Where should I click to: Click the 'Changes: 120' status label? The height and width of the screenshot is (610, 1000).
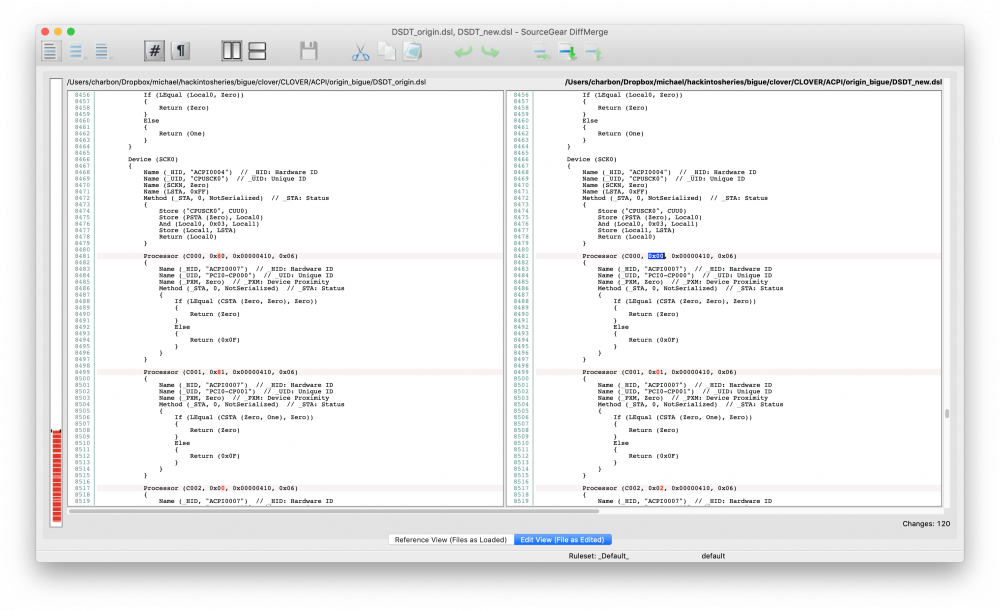tap(926, 524)
